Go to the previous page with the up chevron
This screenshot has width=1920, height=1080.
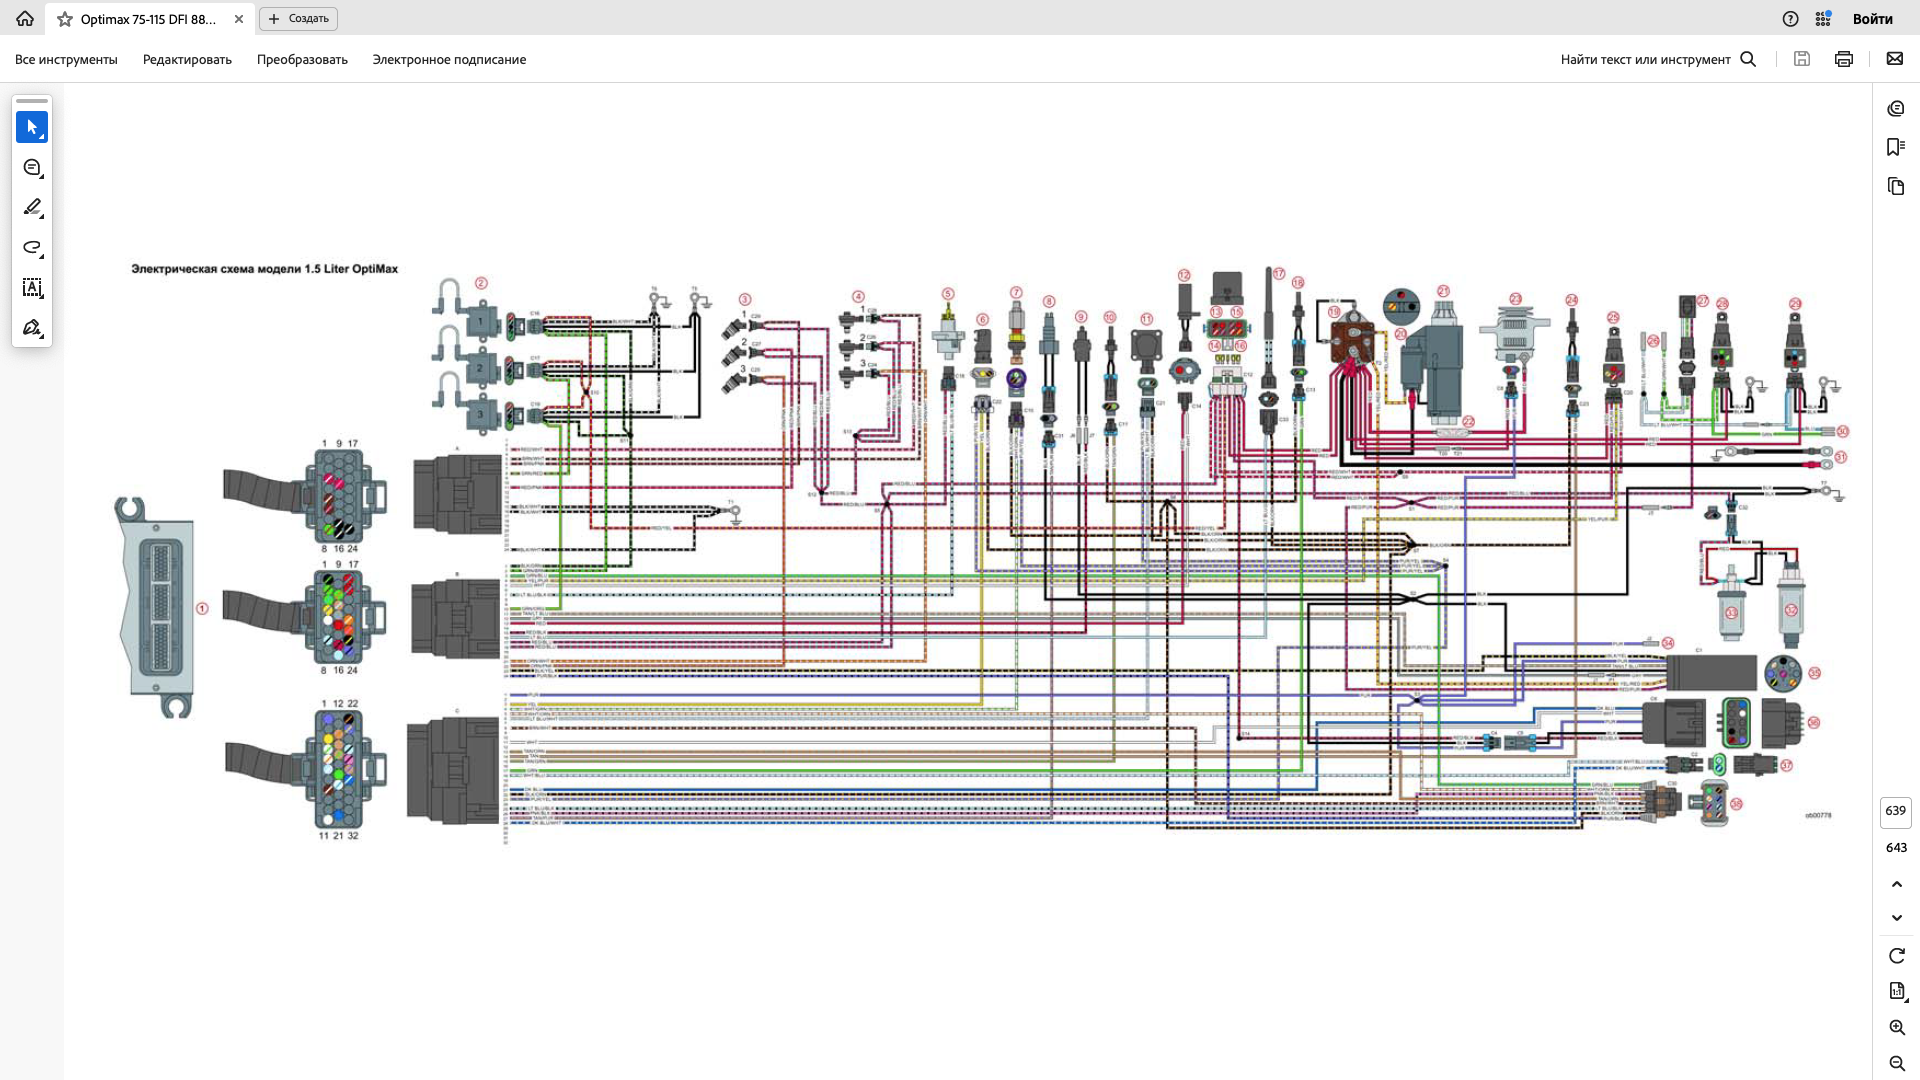click(1897, 884)
